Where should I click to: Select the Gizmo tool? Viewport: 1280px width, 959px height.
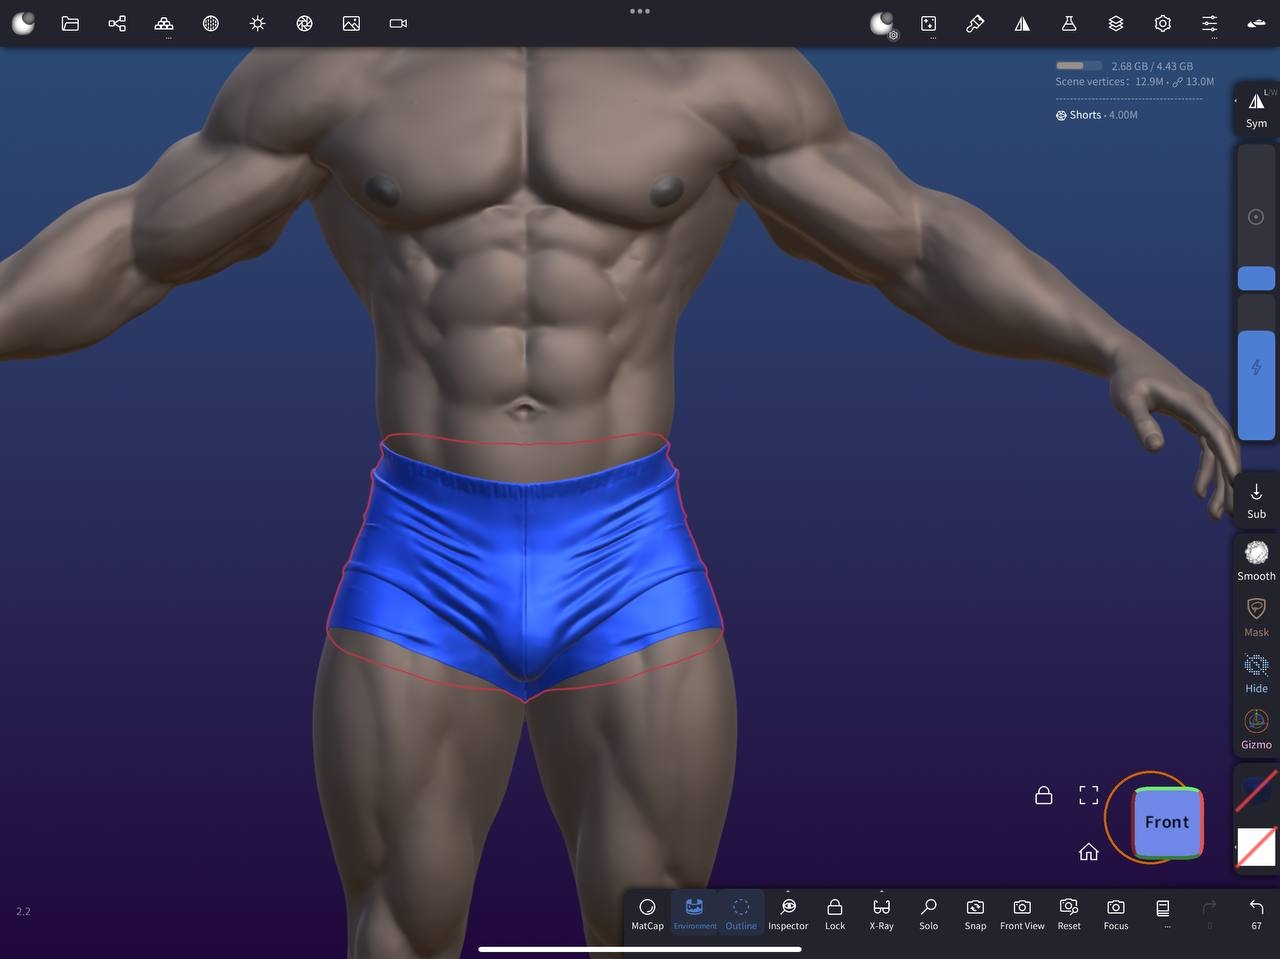1256,728
